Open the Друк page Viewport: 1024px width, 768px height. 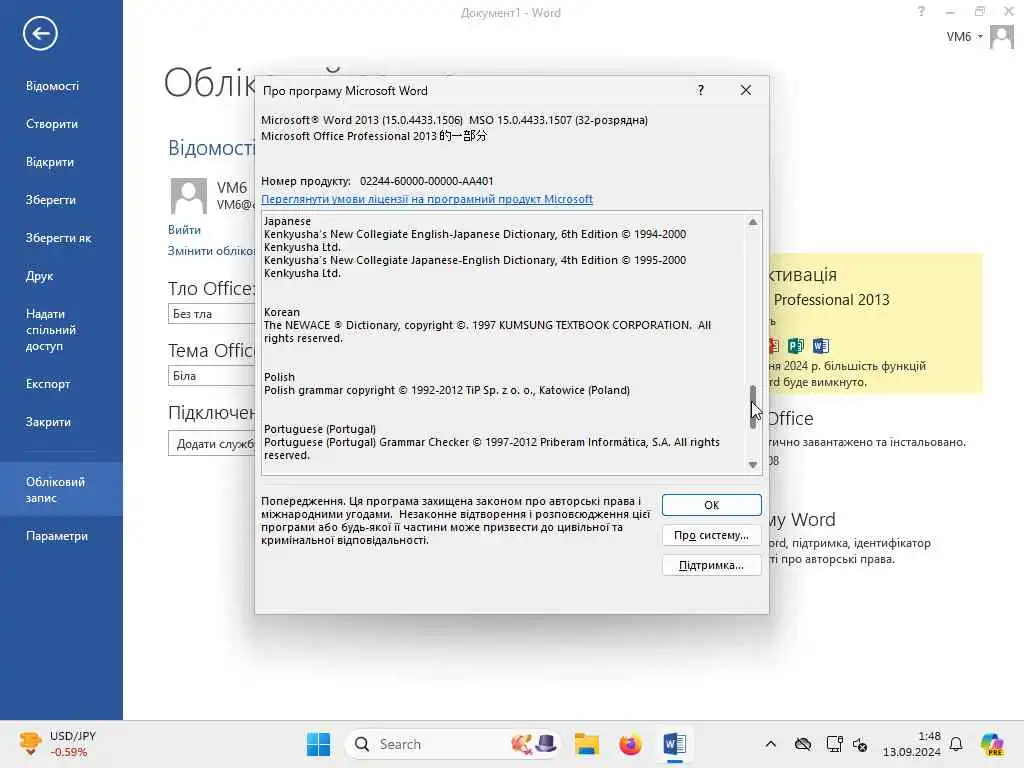click(39, 276)
